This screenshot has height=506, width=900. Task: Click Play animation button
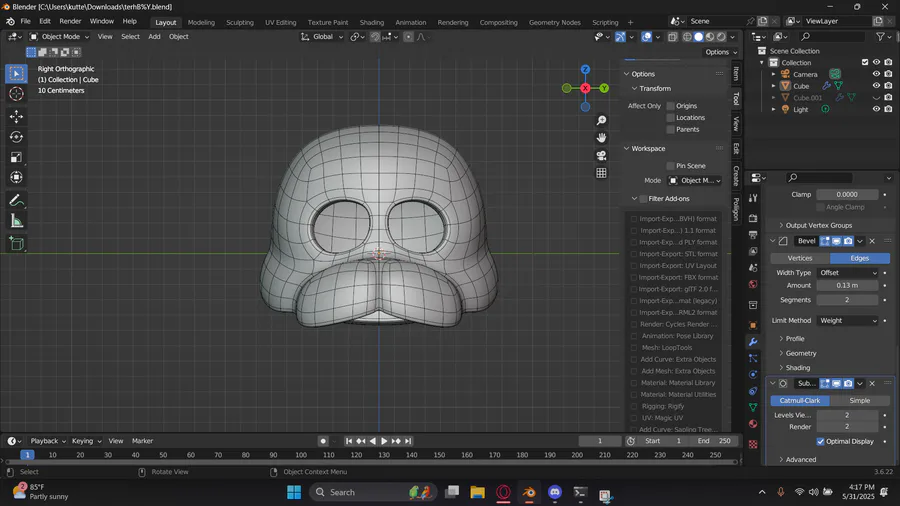click(x=384, y=441)
